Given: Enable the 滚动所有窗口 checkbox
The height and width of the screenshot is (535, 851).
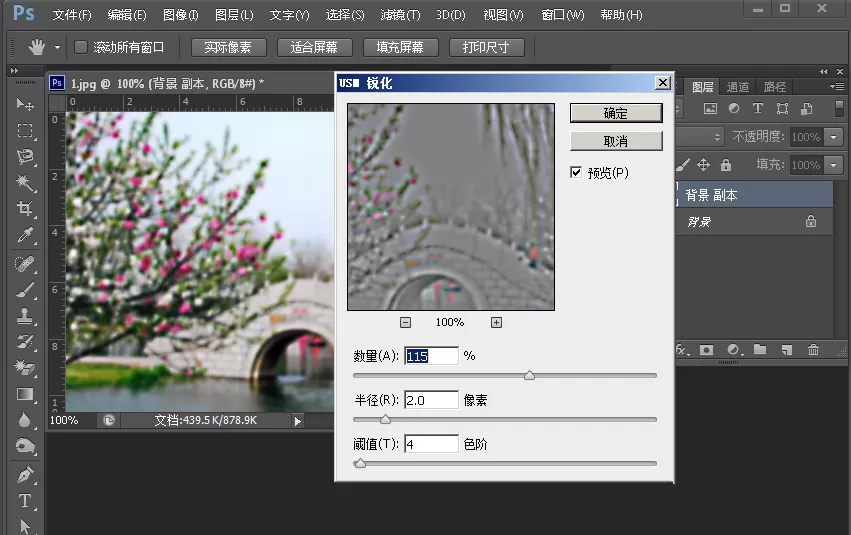Looking at the screenshot, I should pyautogui.click(x=81, y=47).
